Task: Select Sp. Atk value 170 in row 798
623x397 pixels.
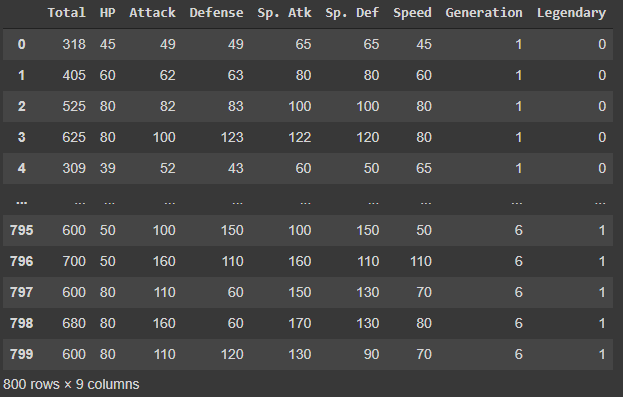Action: 300,323
